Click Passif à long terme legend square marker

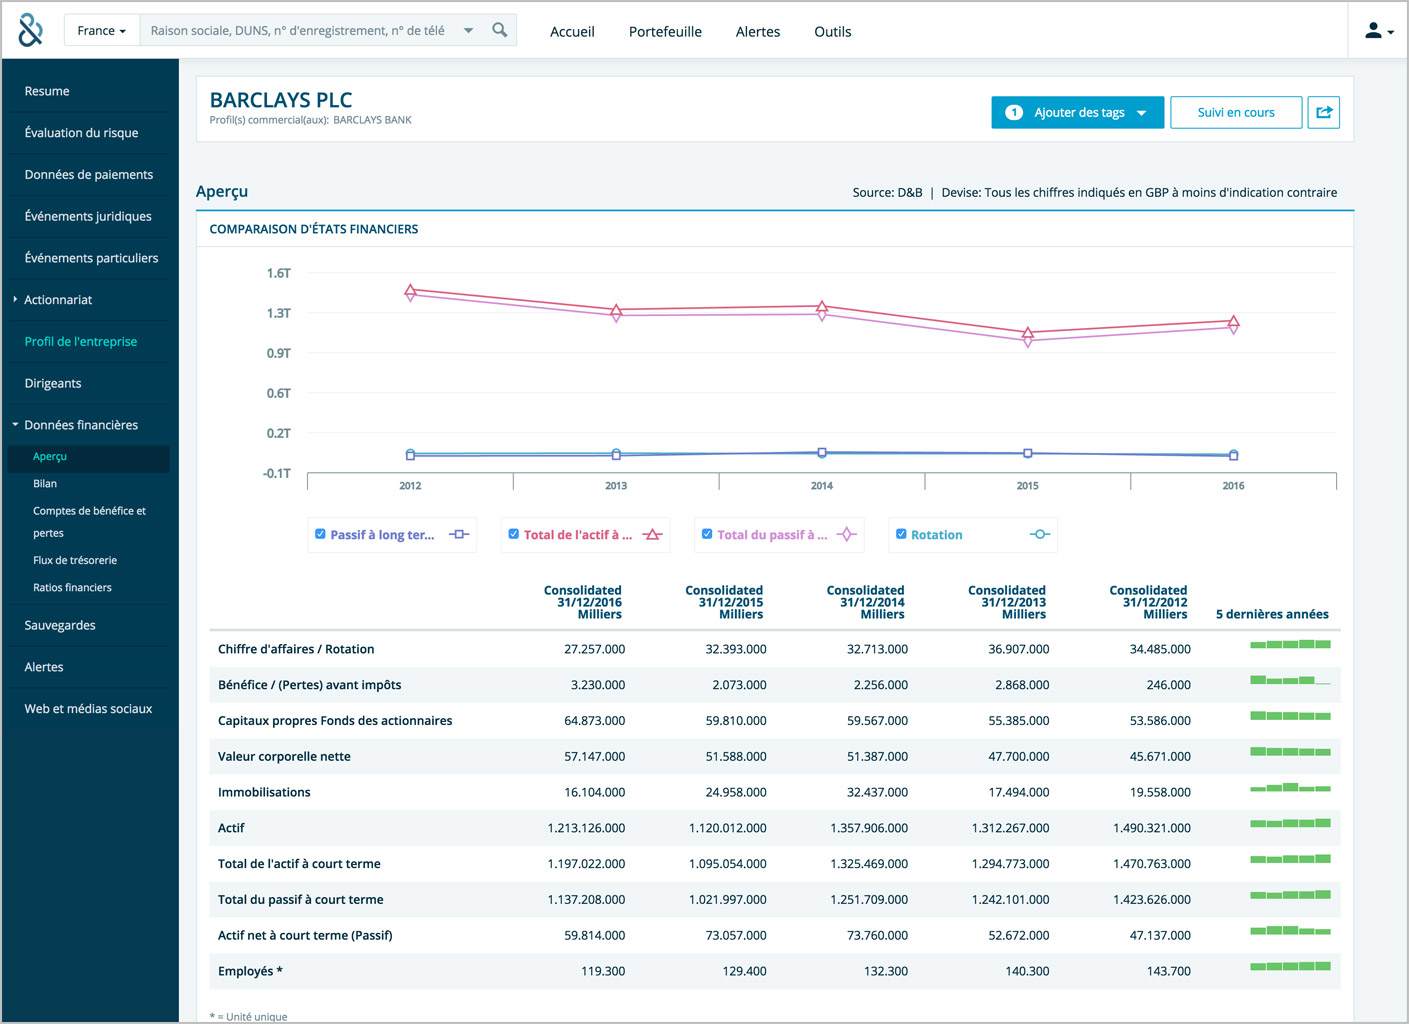pos(459,535)
